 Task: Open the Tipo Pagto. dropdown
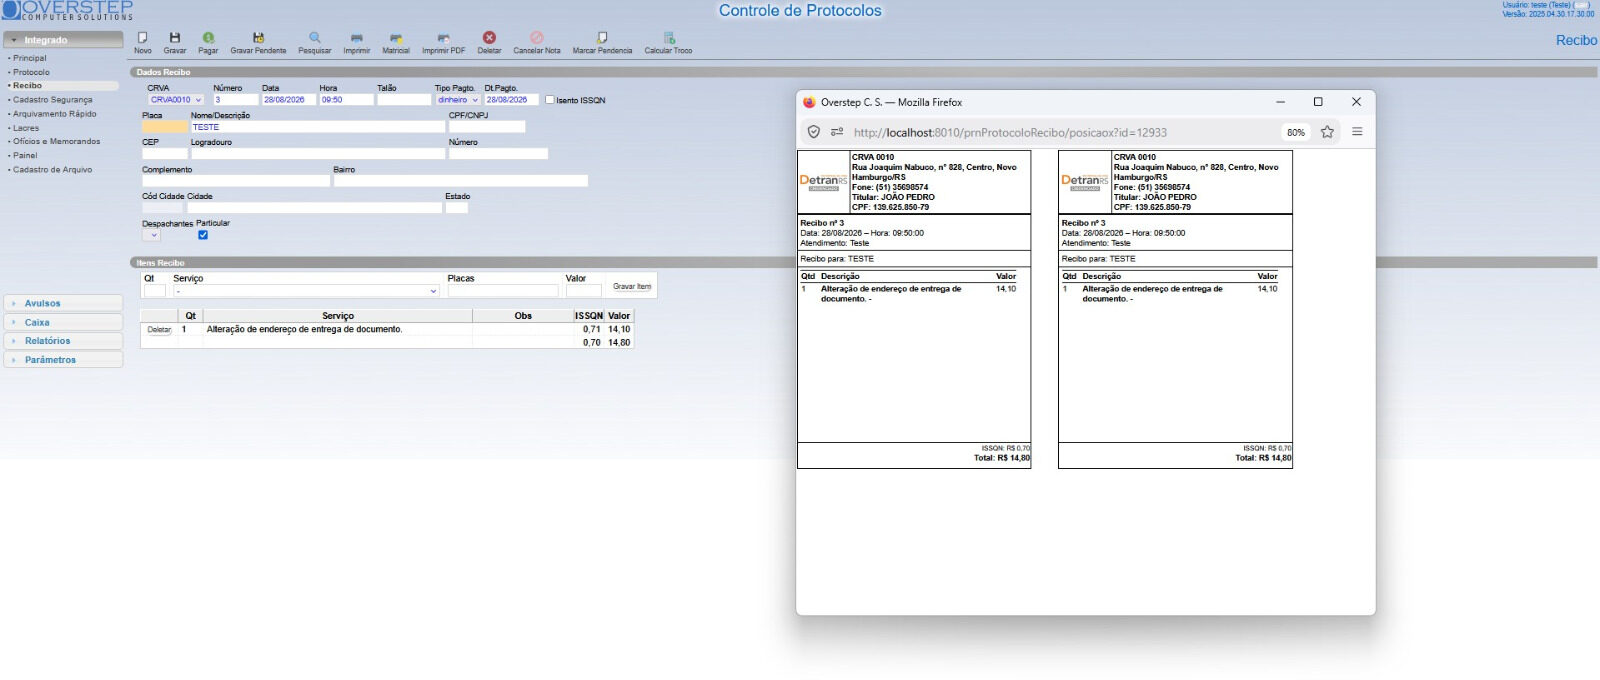pos(458,100)
